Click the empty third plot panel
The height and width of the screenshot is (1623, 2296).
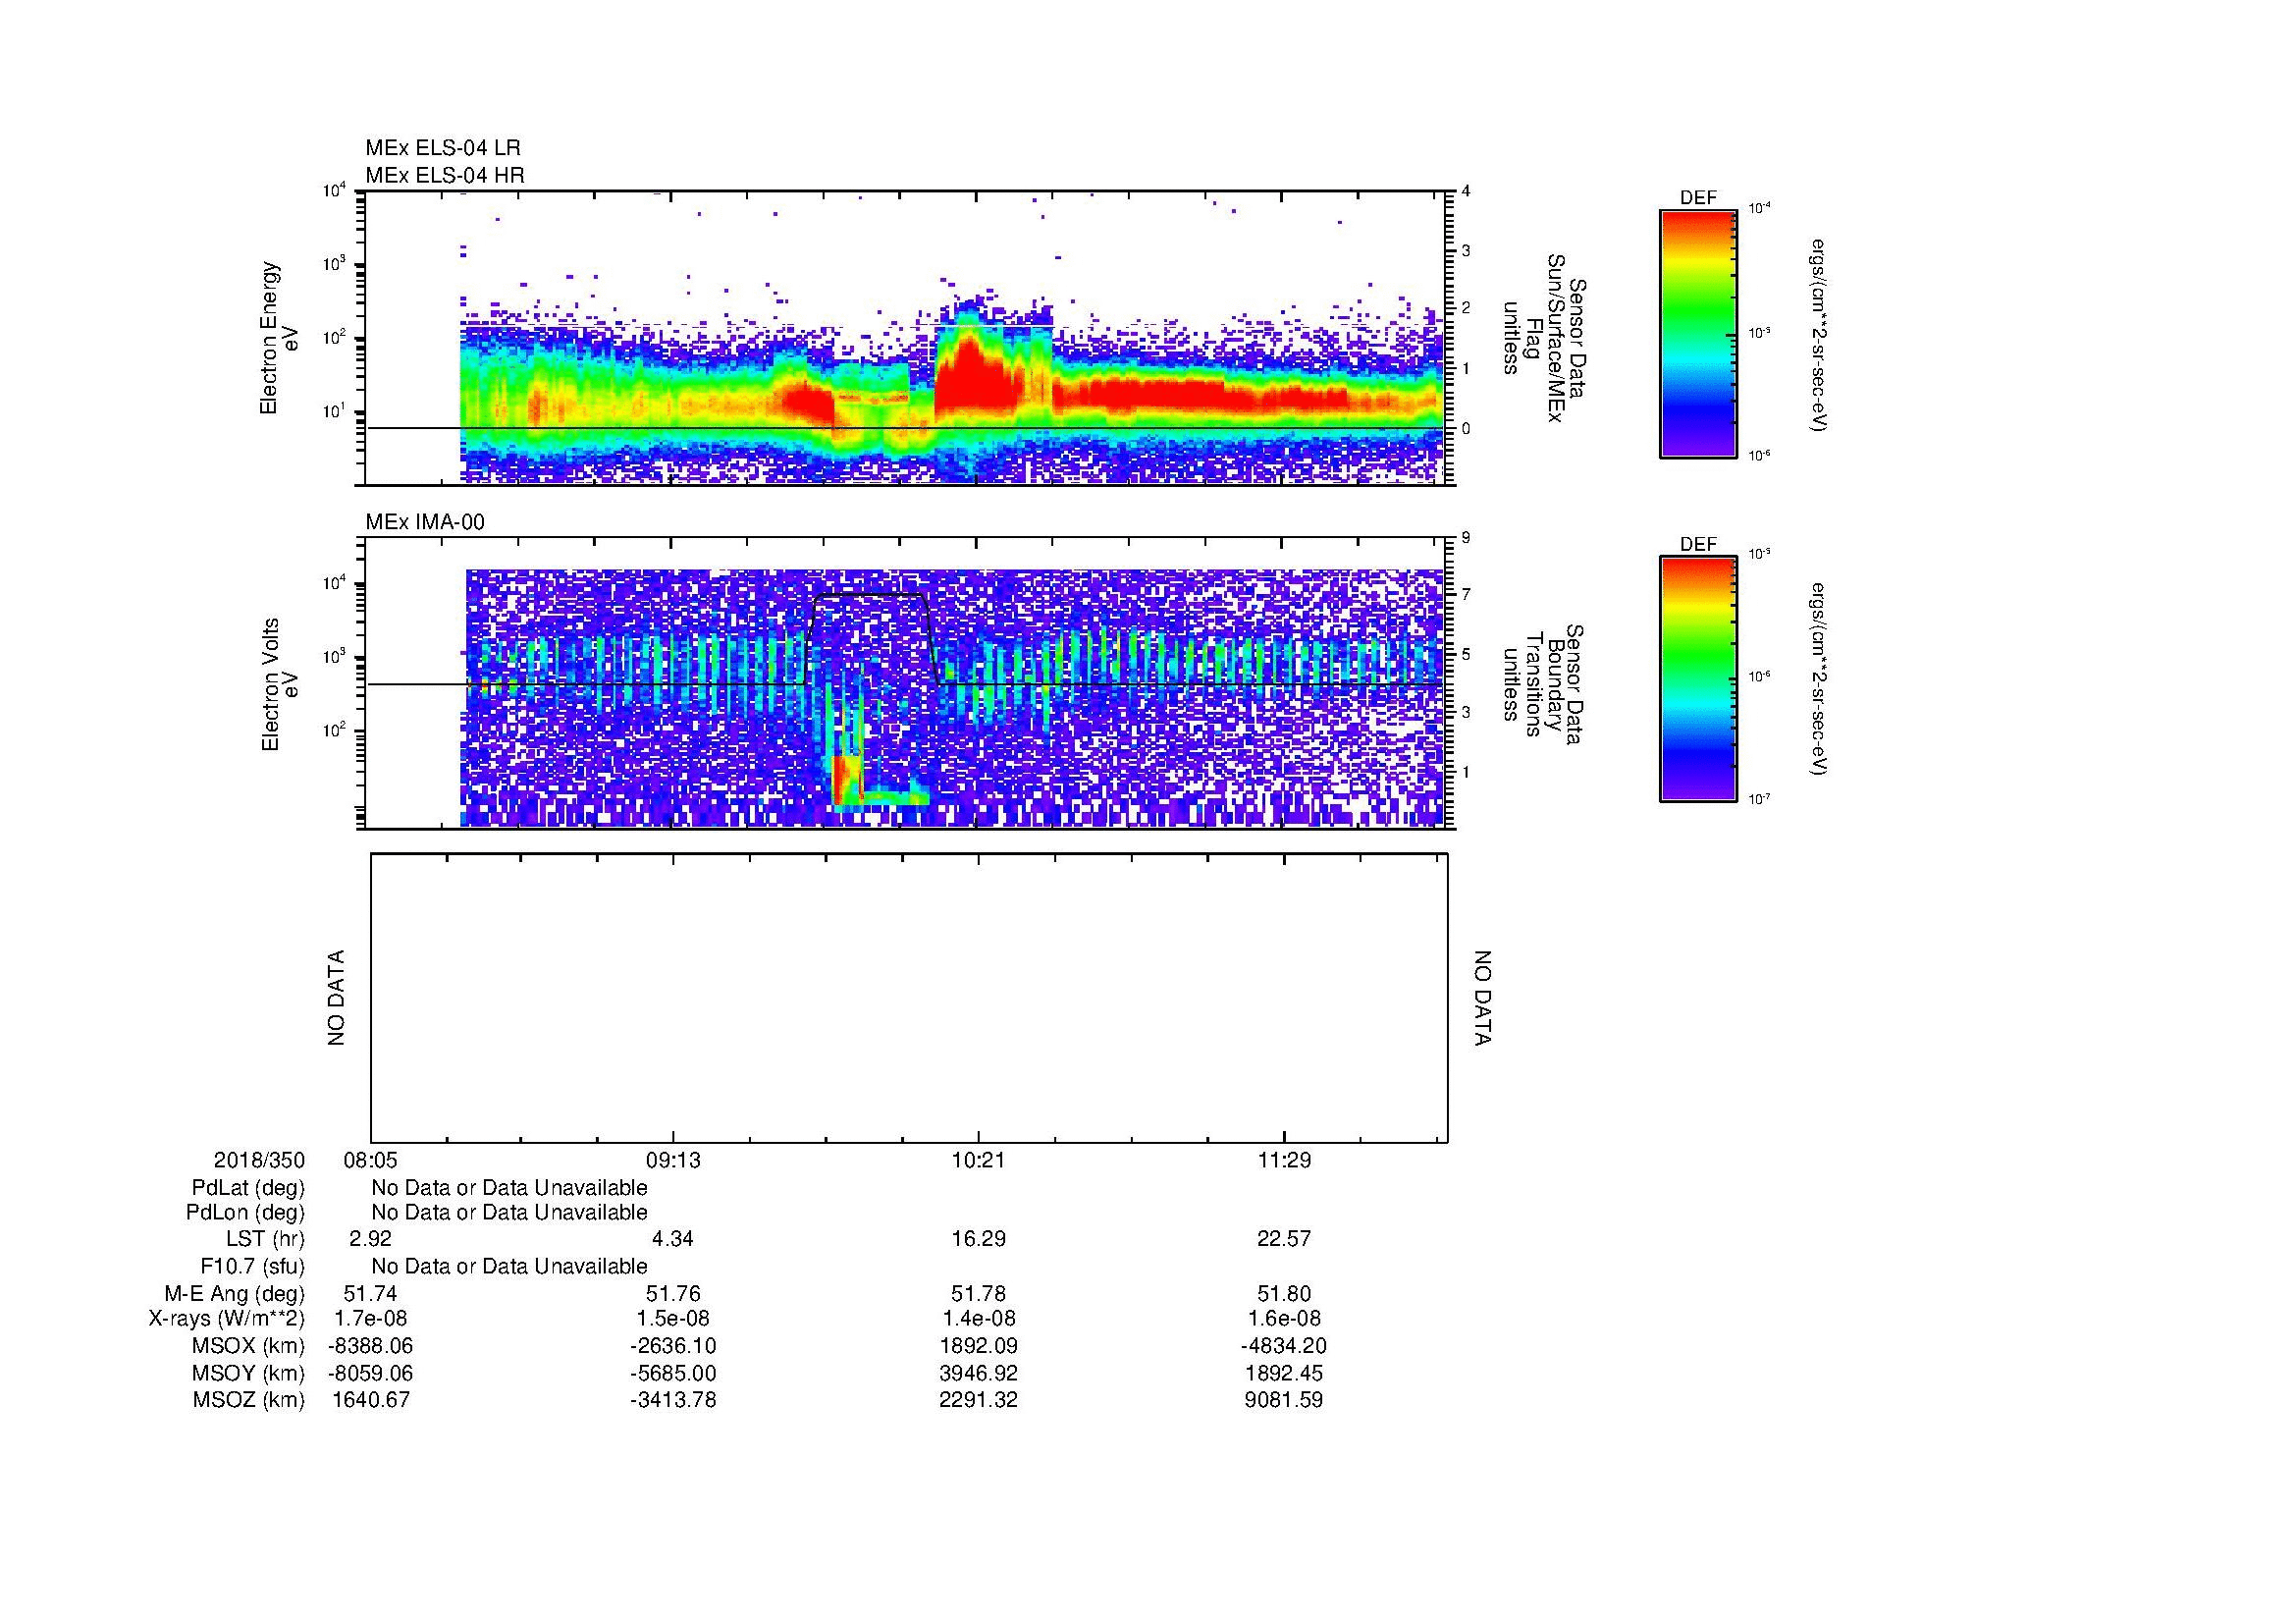click(909, 998)
